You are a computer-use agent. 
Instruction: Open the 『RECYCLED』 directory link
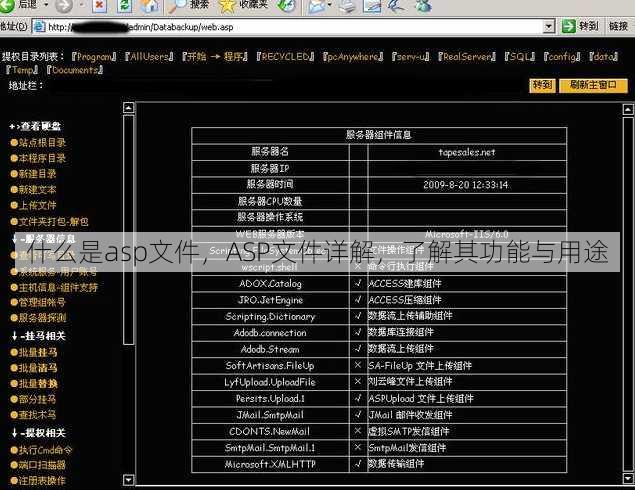(285, 56)
